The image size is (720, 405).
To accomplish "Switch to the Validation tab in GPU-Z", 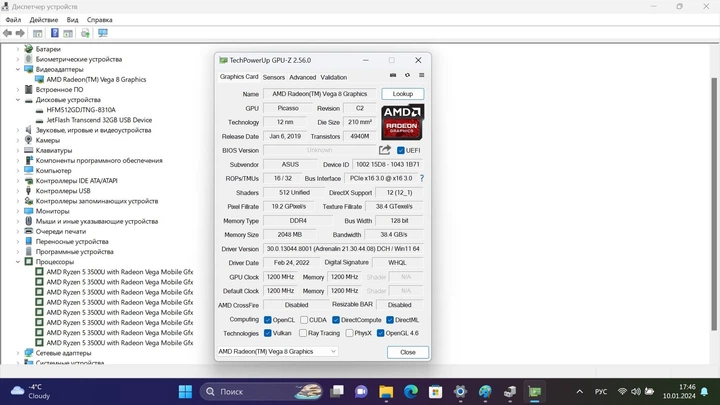I will click(x=334, y=77).
